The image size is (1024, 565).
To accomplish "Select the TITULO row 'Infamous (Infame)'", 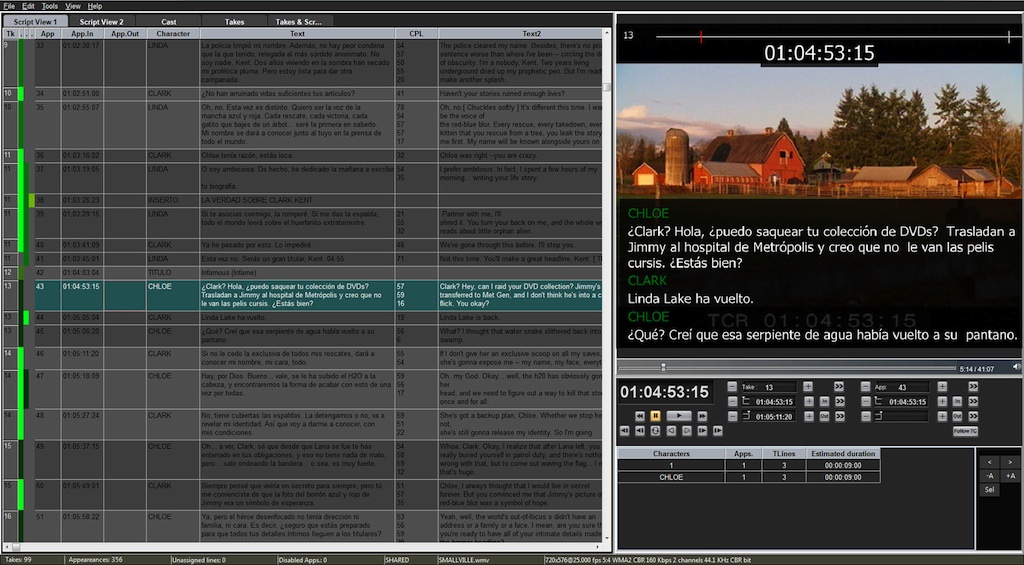I will (318, 272).
